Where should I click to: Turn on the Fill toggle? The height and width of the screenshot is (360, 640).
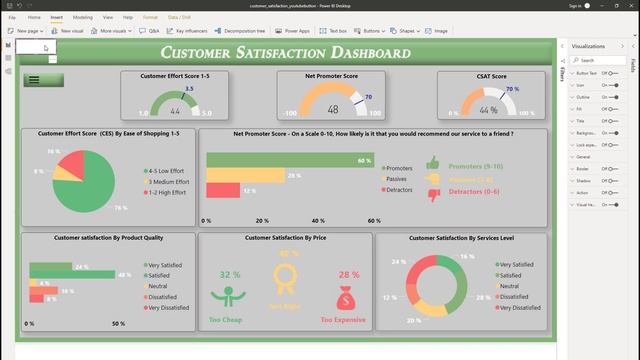[x=613, y=109]
